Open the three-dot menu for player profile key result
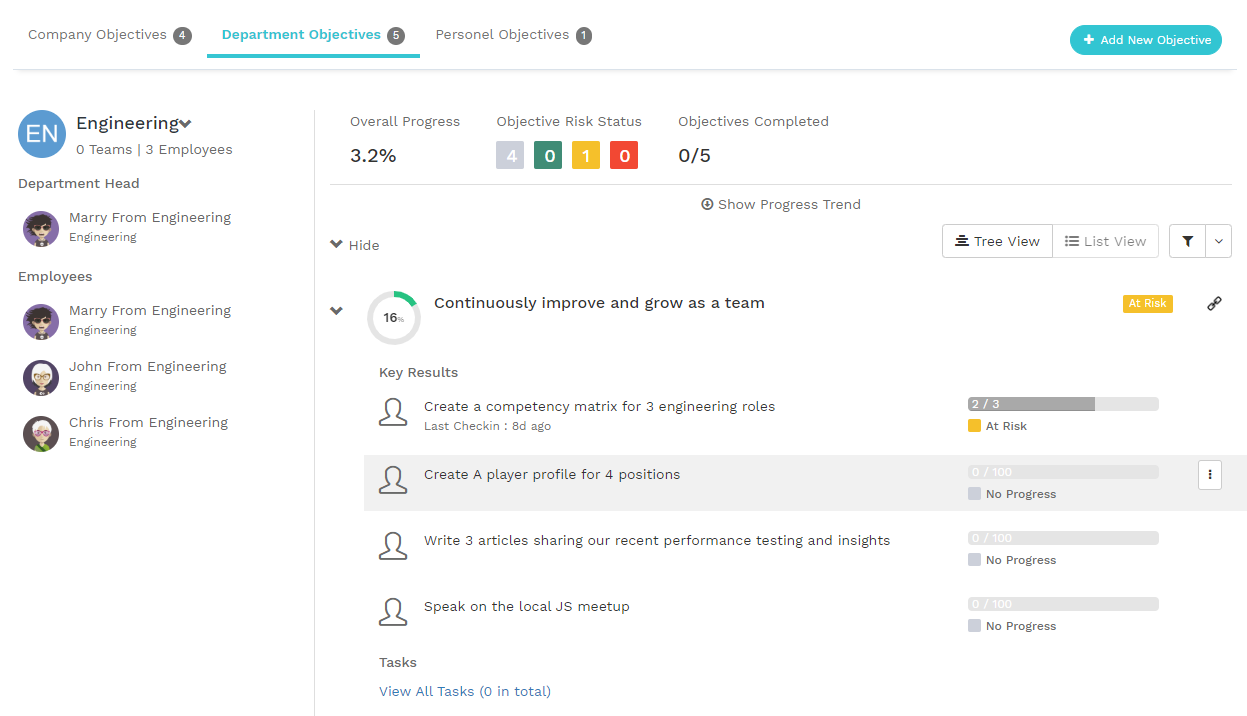Image resolution: width=1247 pixels, height=716 pixels. coord(1210,475)
